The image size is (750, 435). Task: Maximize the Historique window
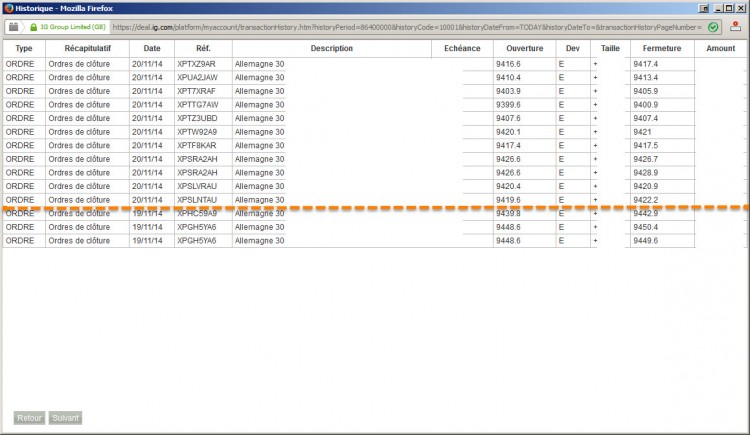tap(728, 8)
